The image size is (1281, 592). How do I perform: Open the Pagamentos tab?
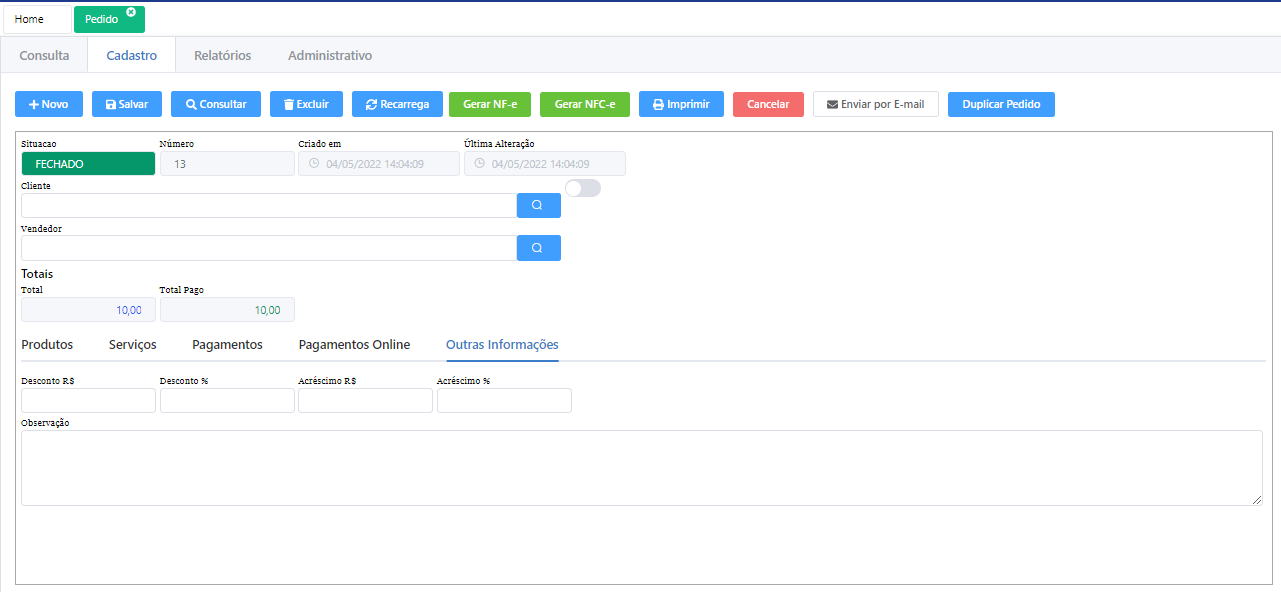(227, 345)
